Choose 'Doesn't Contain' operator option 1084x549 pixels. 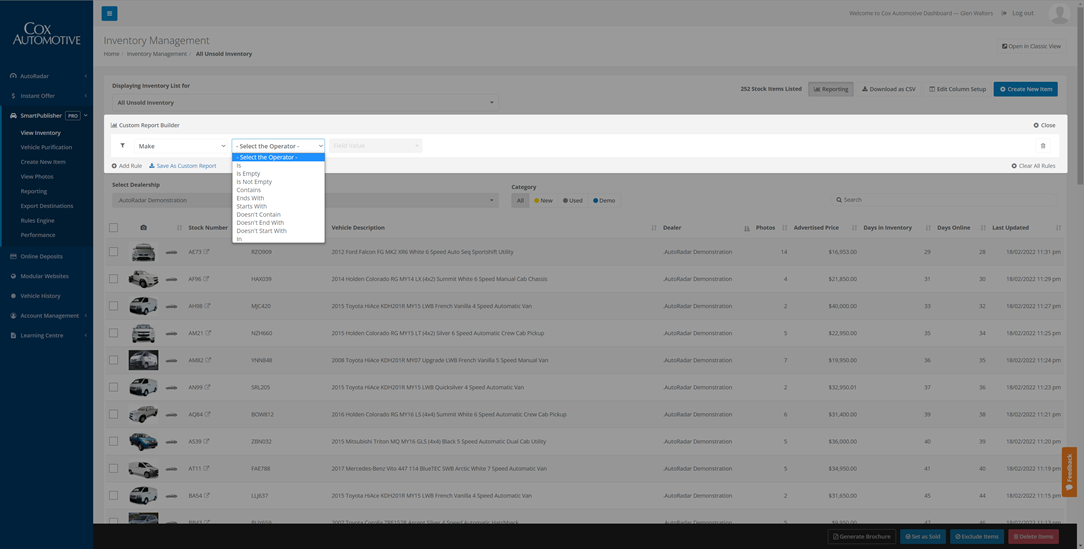point(278,214)
